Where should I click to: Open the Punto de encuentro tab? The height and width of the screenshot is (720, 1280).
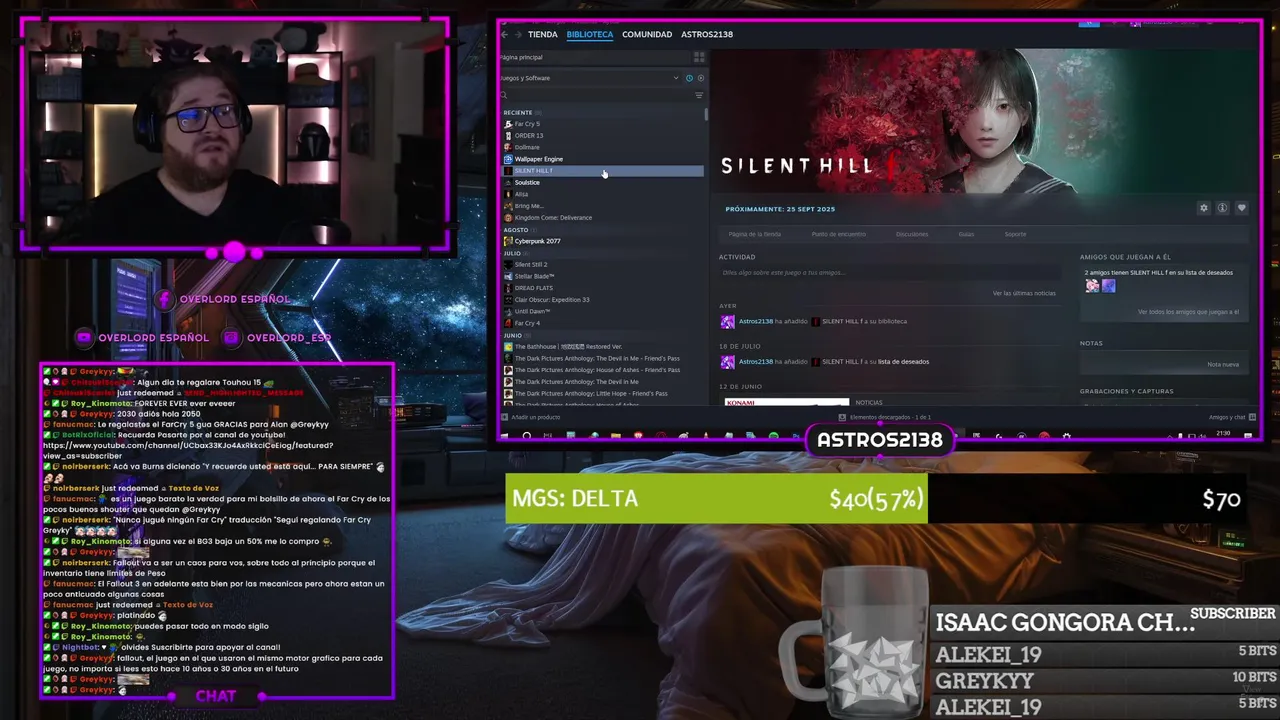pos(838,234)
